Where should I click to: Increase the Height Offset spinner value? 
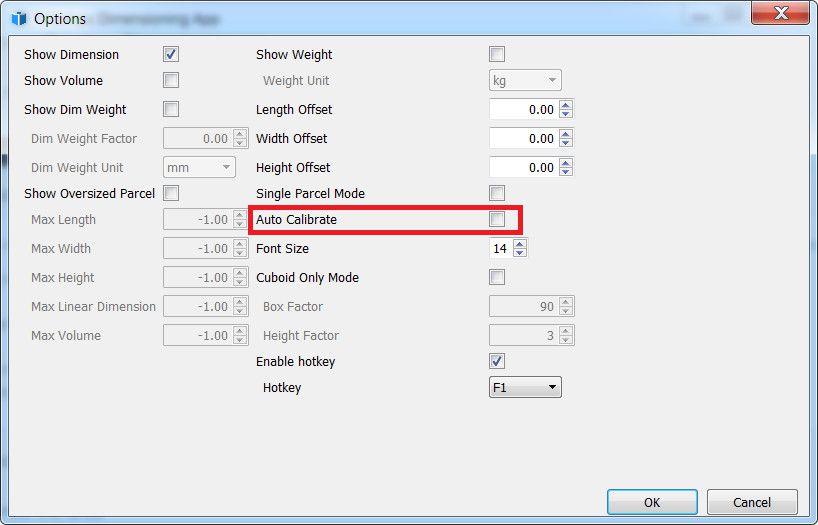tap(566, 163)
